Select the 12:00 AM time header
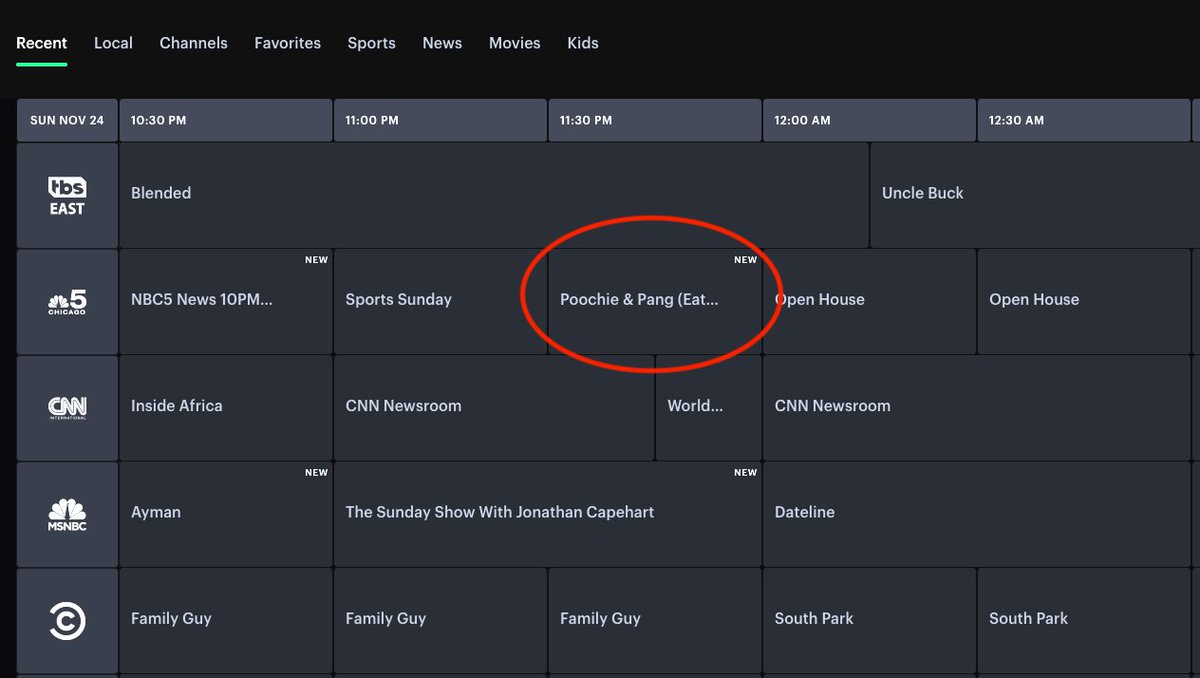This screenshot has width=1200, height=678. pos(869,120)
